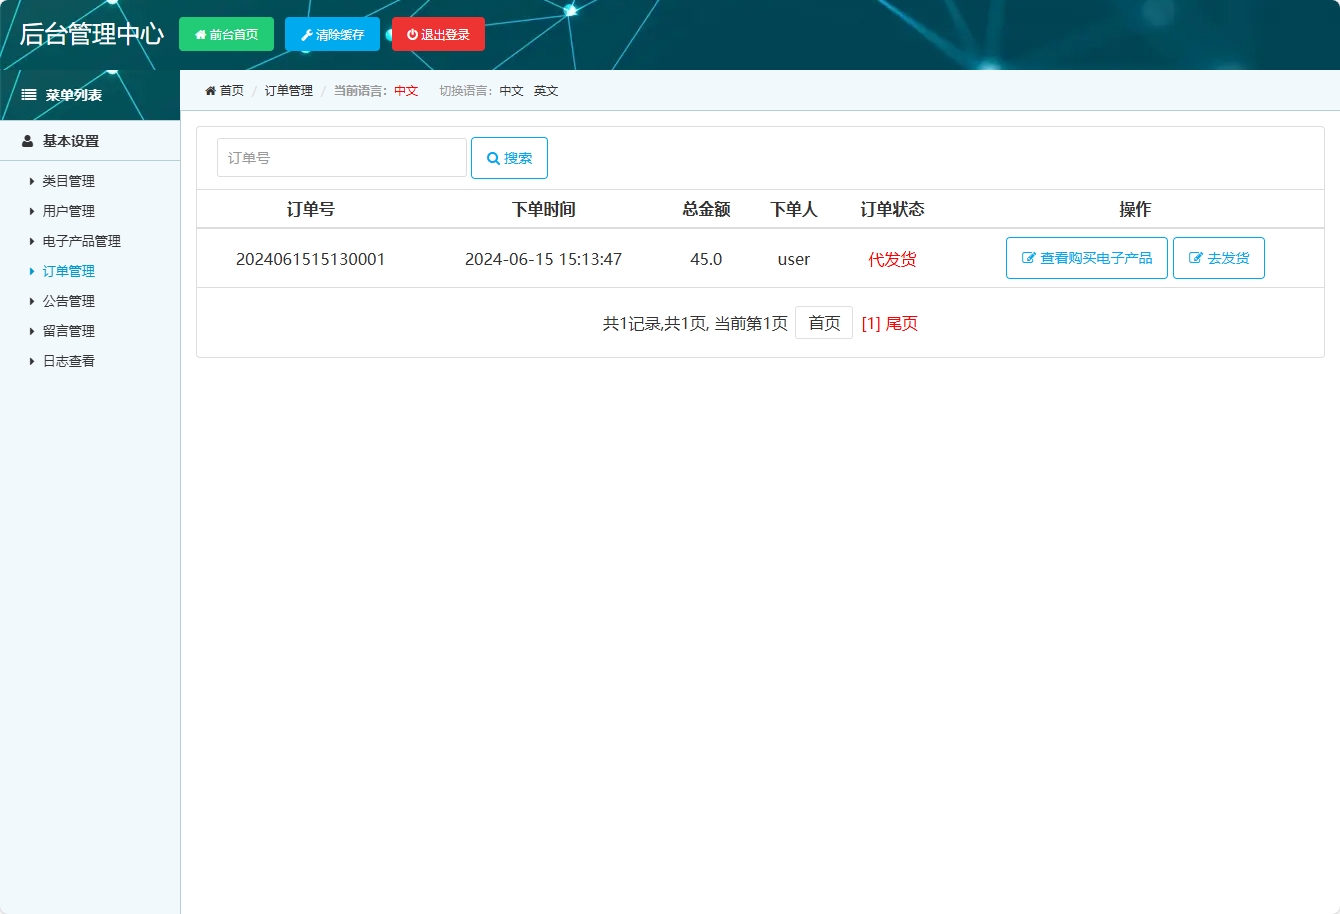1340x914 pixels.
Task: Expand the 类目管理 sidebar arrow
Action: coord(30,181)
